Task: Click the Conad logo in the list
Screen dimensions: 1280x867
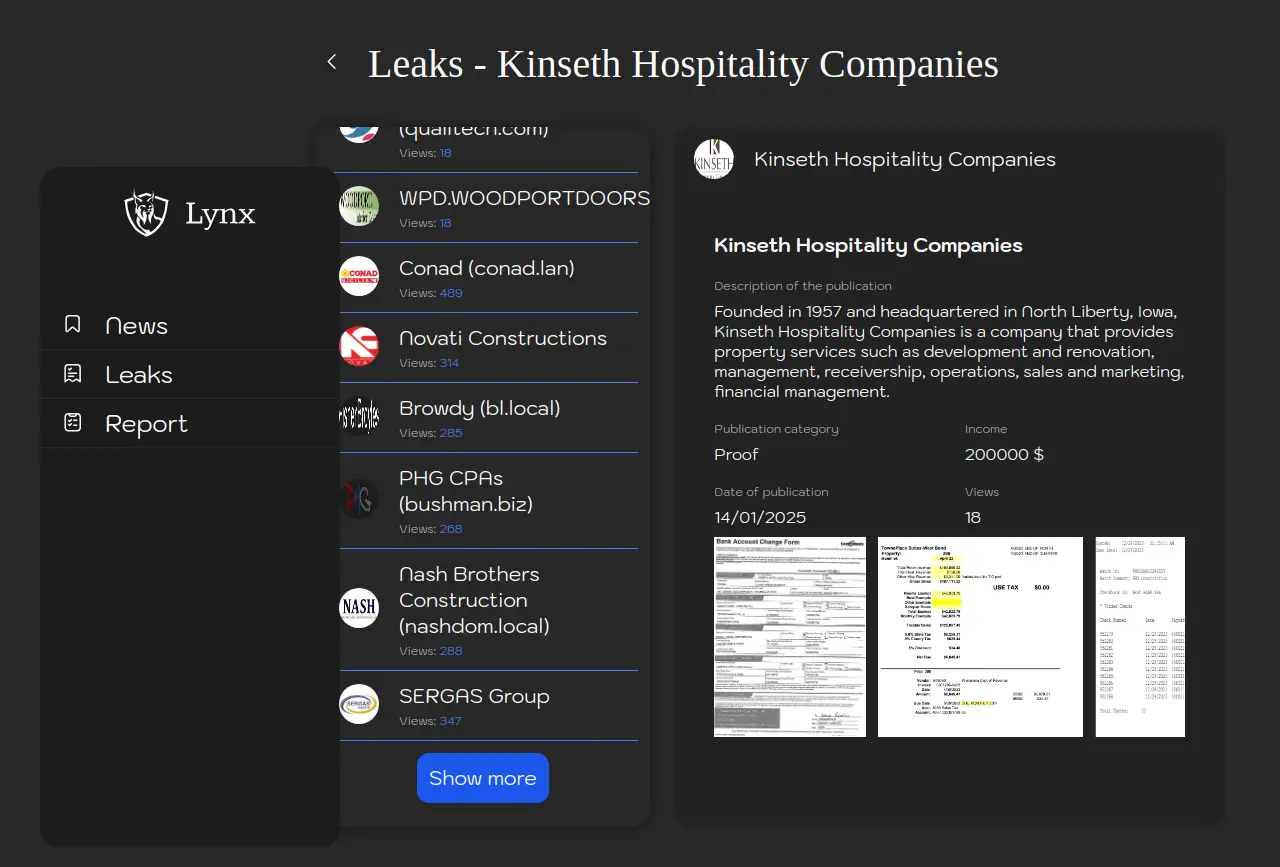Action: (x=359, y=276)
